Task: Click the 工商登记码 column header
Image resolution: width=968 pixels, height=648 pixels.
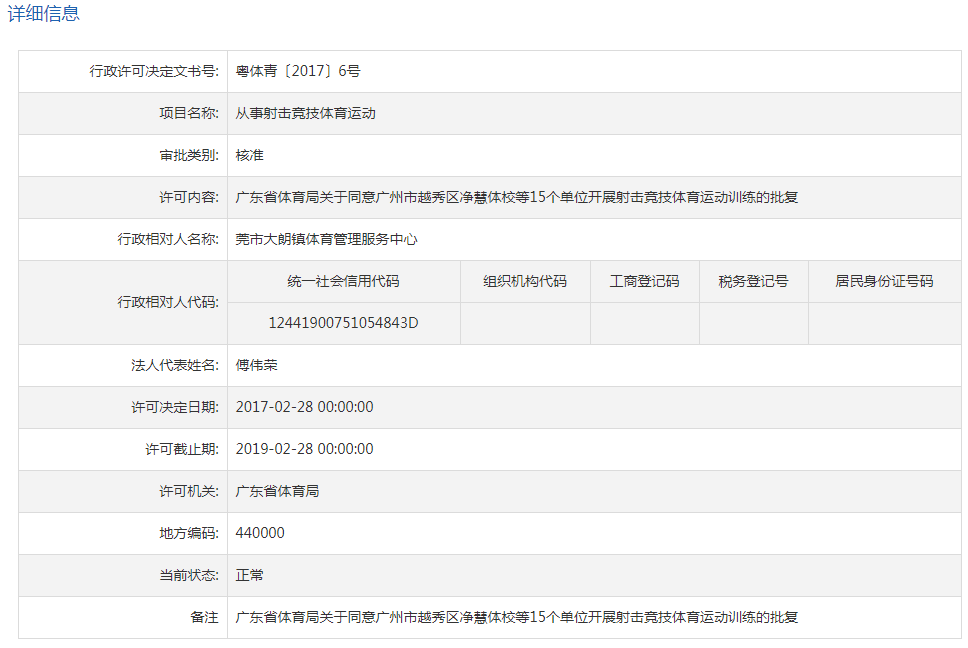Action: click(644, 281)
